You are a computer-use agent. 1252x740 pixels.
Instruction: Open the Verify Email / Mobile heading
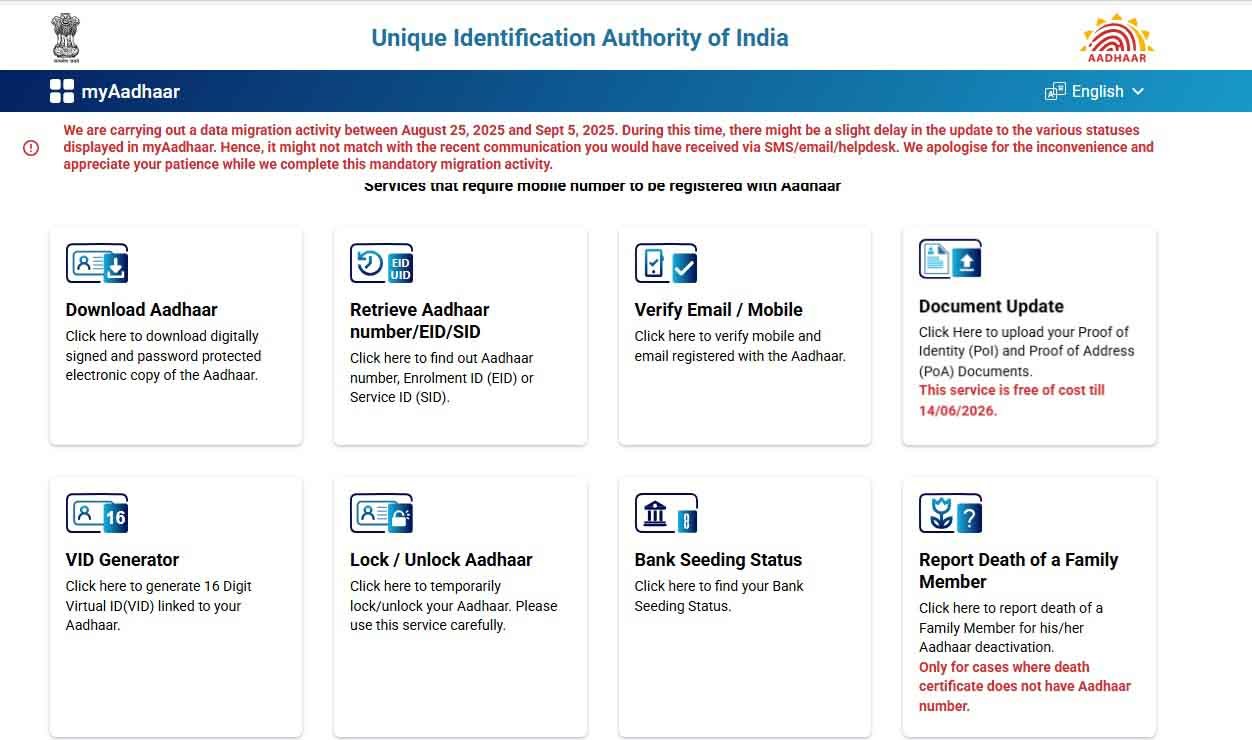tap(718, 310)
